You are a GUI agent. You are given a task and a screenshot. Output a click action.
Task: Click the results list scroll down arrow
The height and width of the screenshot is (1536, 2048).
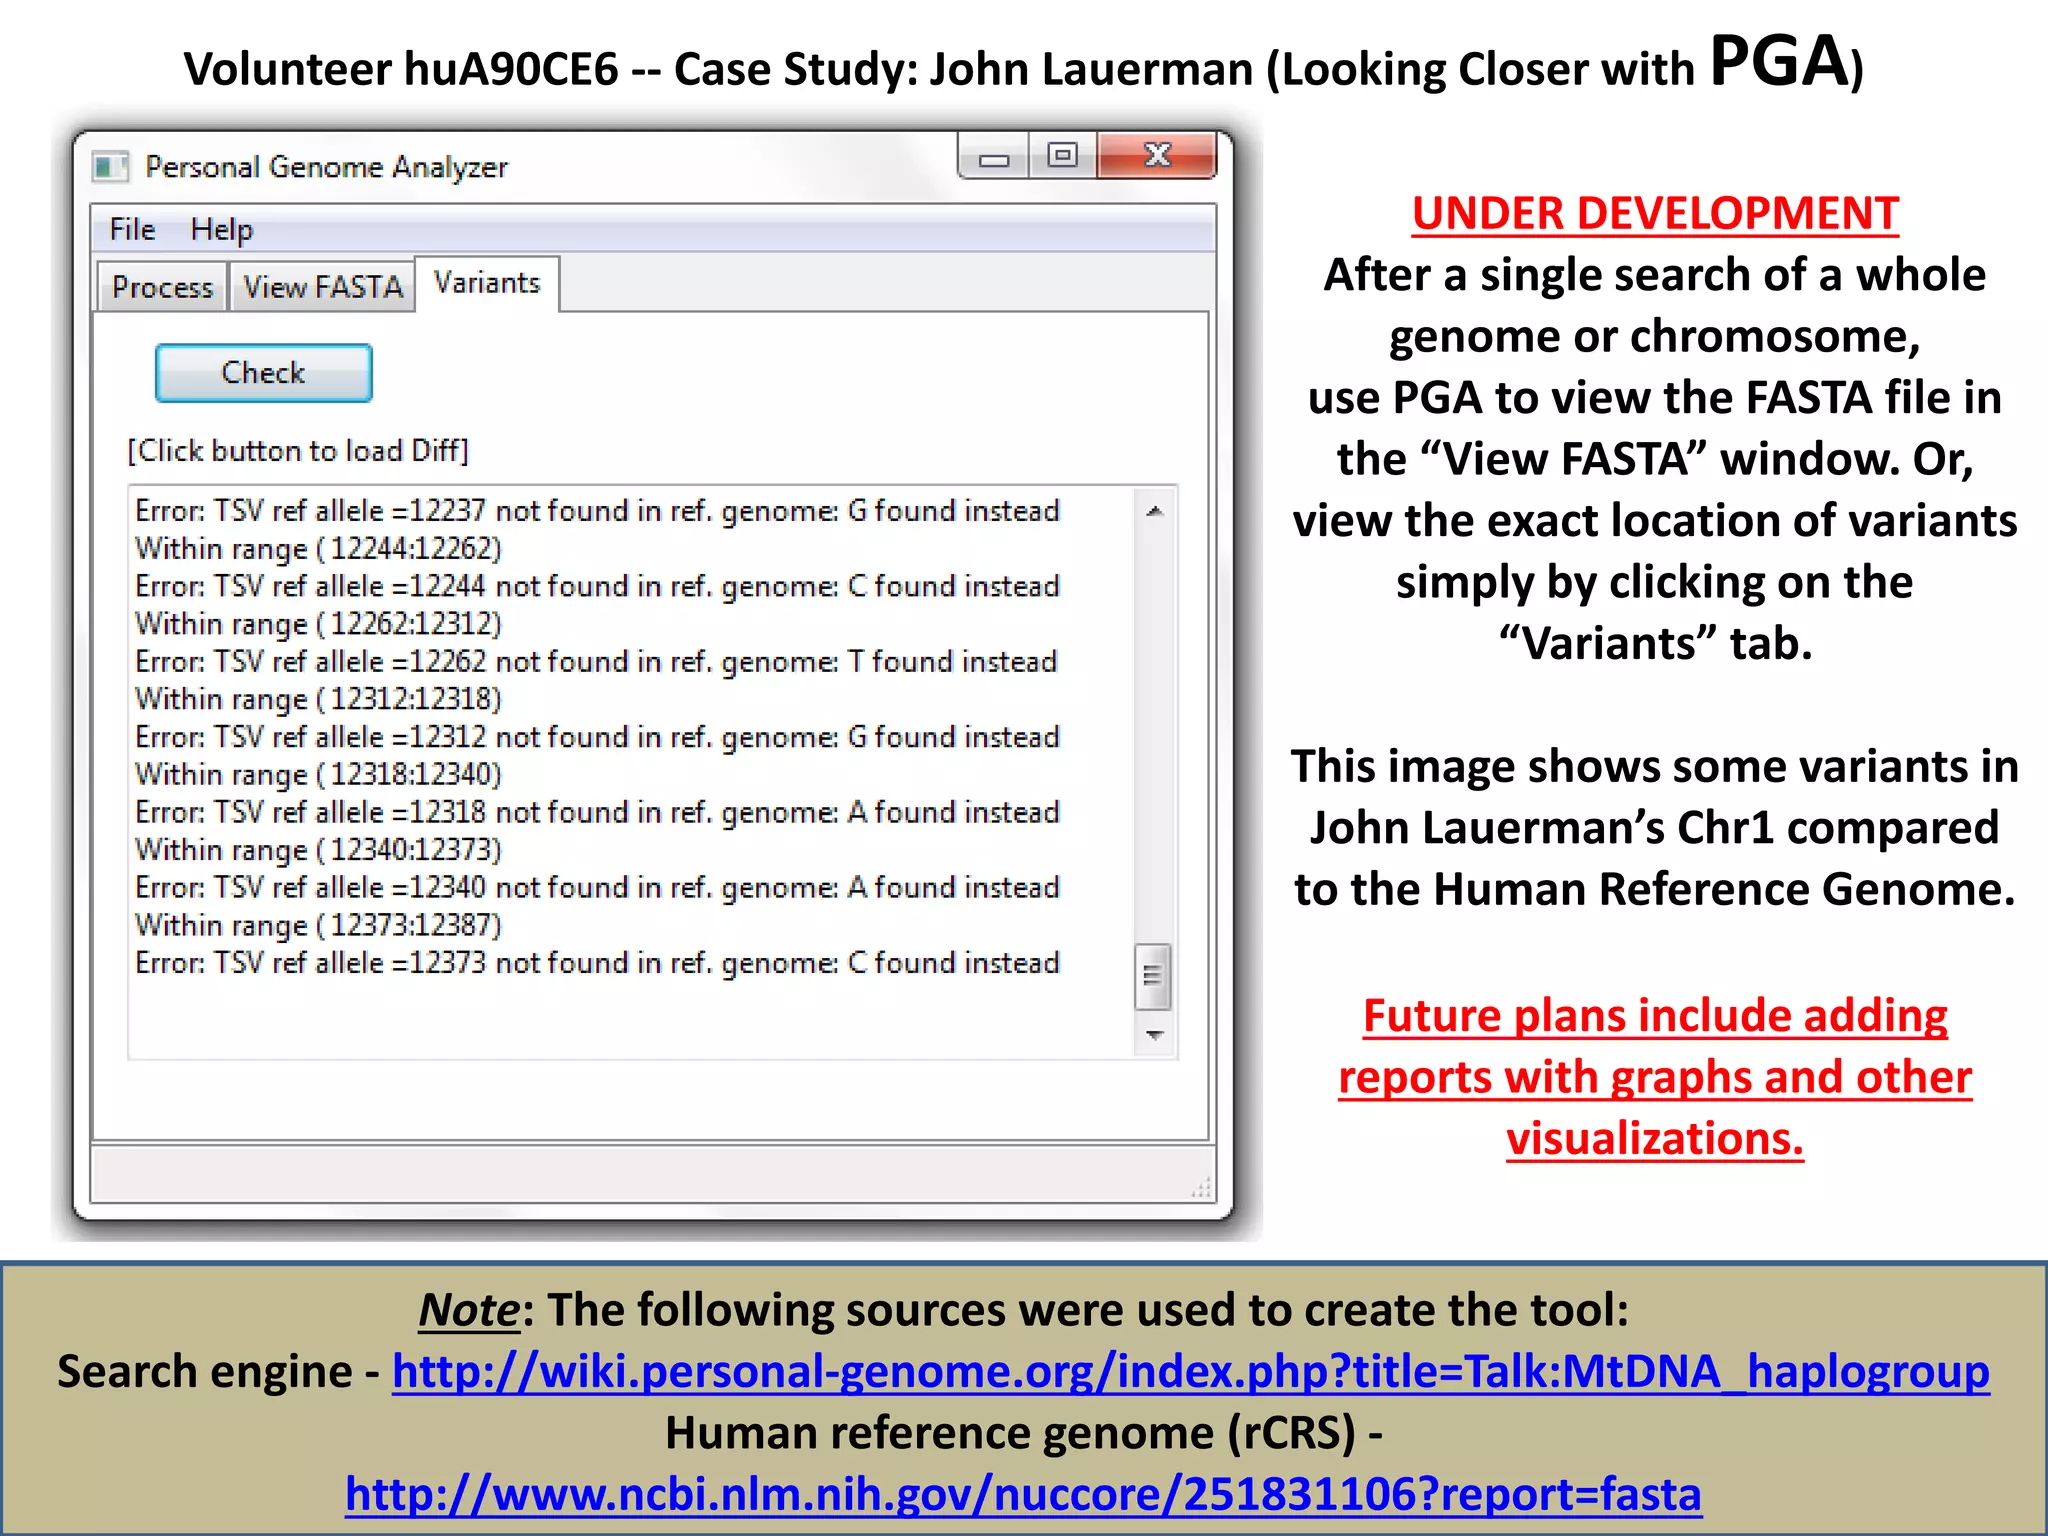pyautogui.click(x=1155, y=1035)
